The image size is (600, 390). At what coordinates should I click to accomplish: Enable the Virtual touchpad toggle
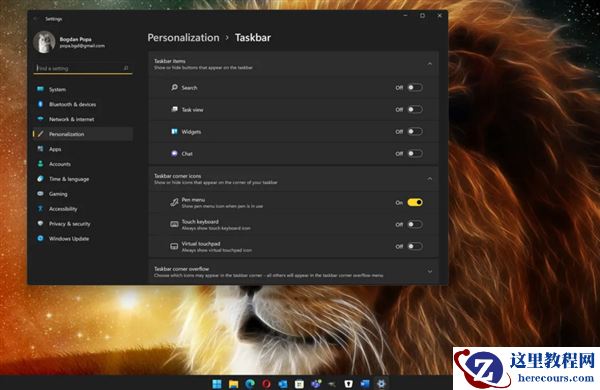[x=415, y=246]
